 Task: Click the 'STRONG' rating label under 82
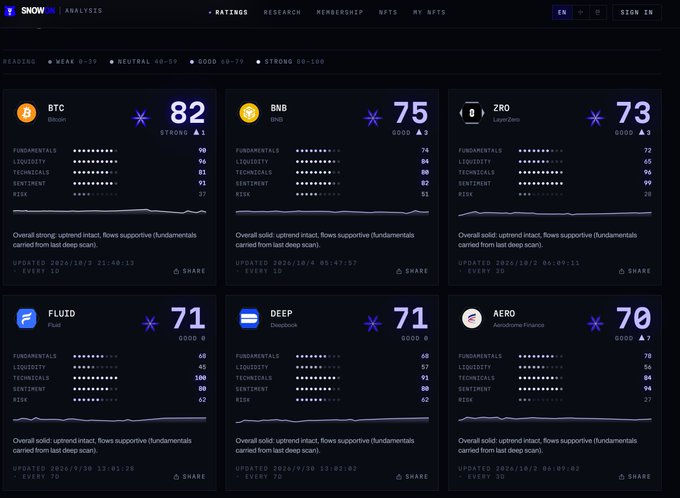coord(174,133)
